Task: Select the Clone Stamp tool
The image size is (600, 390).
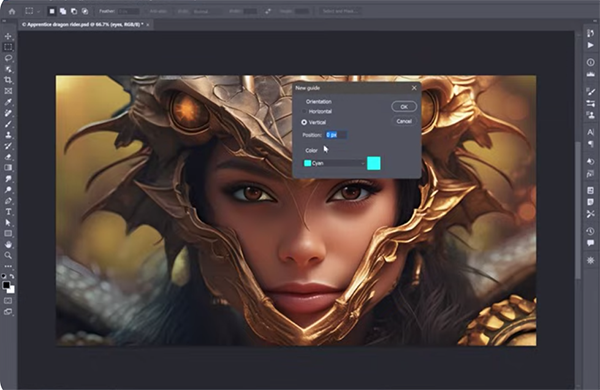Action: tap(8, 135)
